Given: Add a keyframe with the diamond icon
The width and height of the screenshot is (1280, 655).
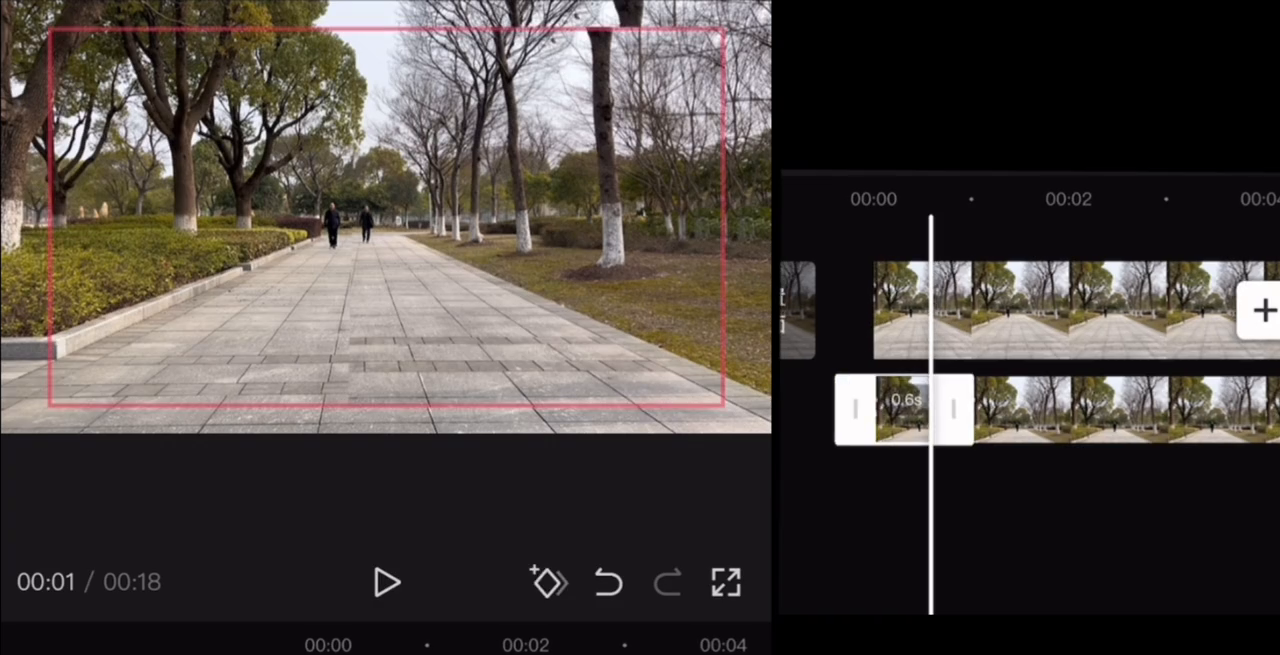Looking at the screenshot, I should click(548, 581).
